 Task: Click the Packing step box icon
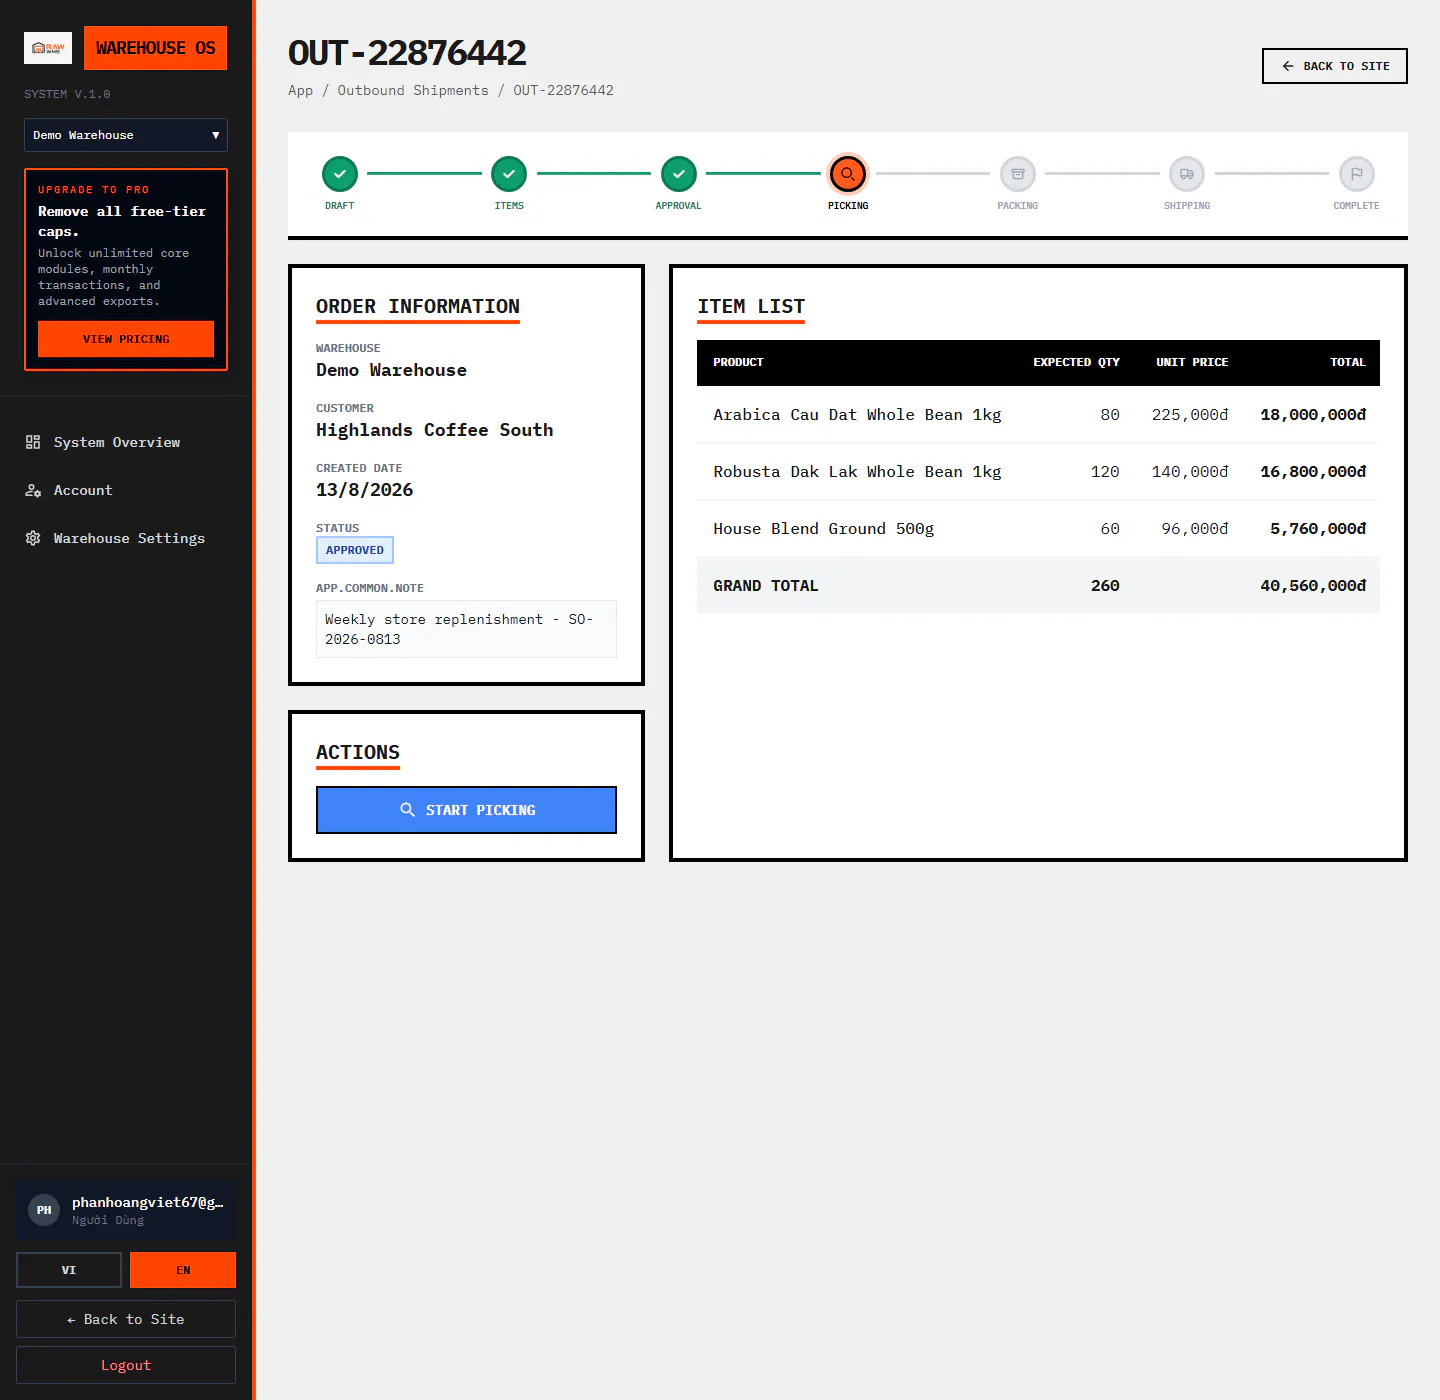(x=1018, y=174)
